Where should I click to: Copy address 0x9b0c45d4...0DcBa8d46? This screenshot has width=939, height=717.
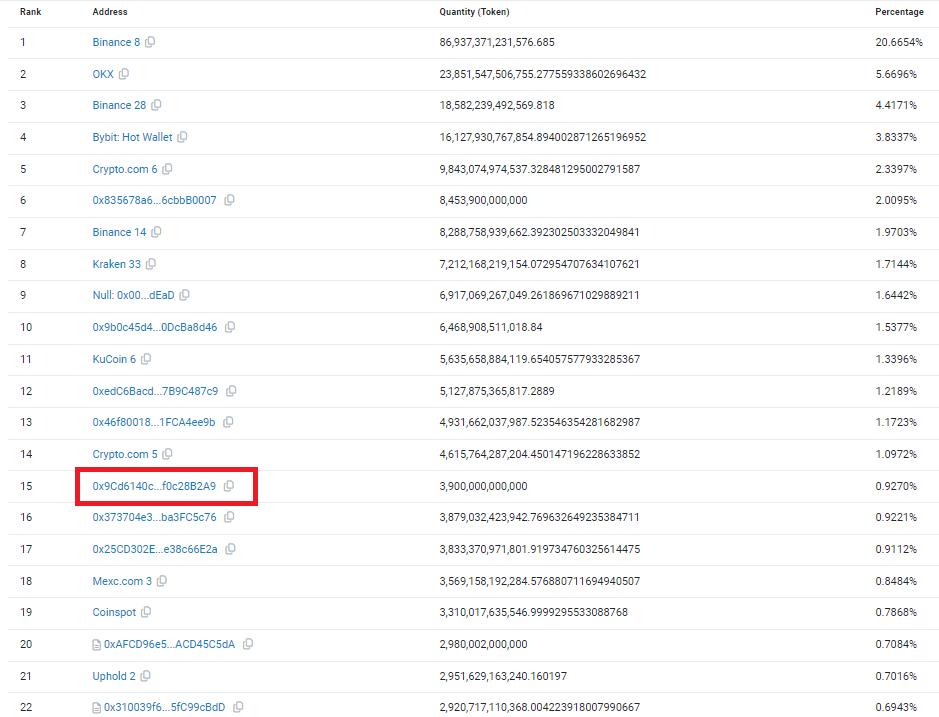click(230, 327)
